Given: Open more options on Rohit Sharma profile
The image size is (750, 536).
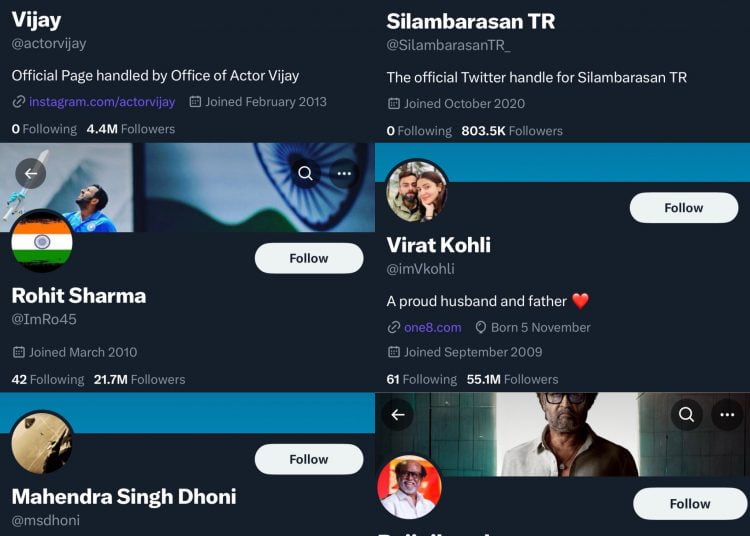Looking at the screenshot, I should click(x=344, y=174).
